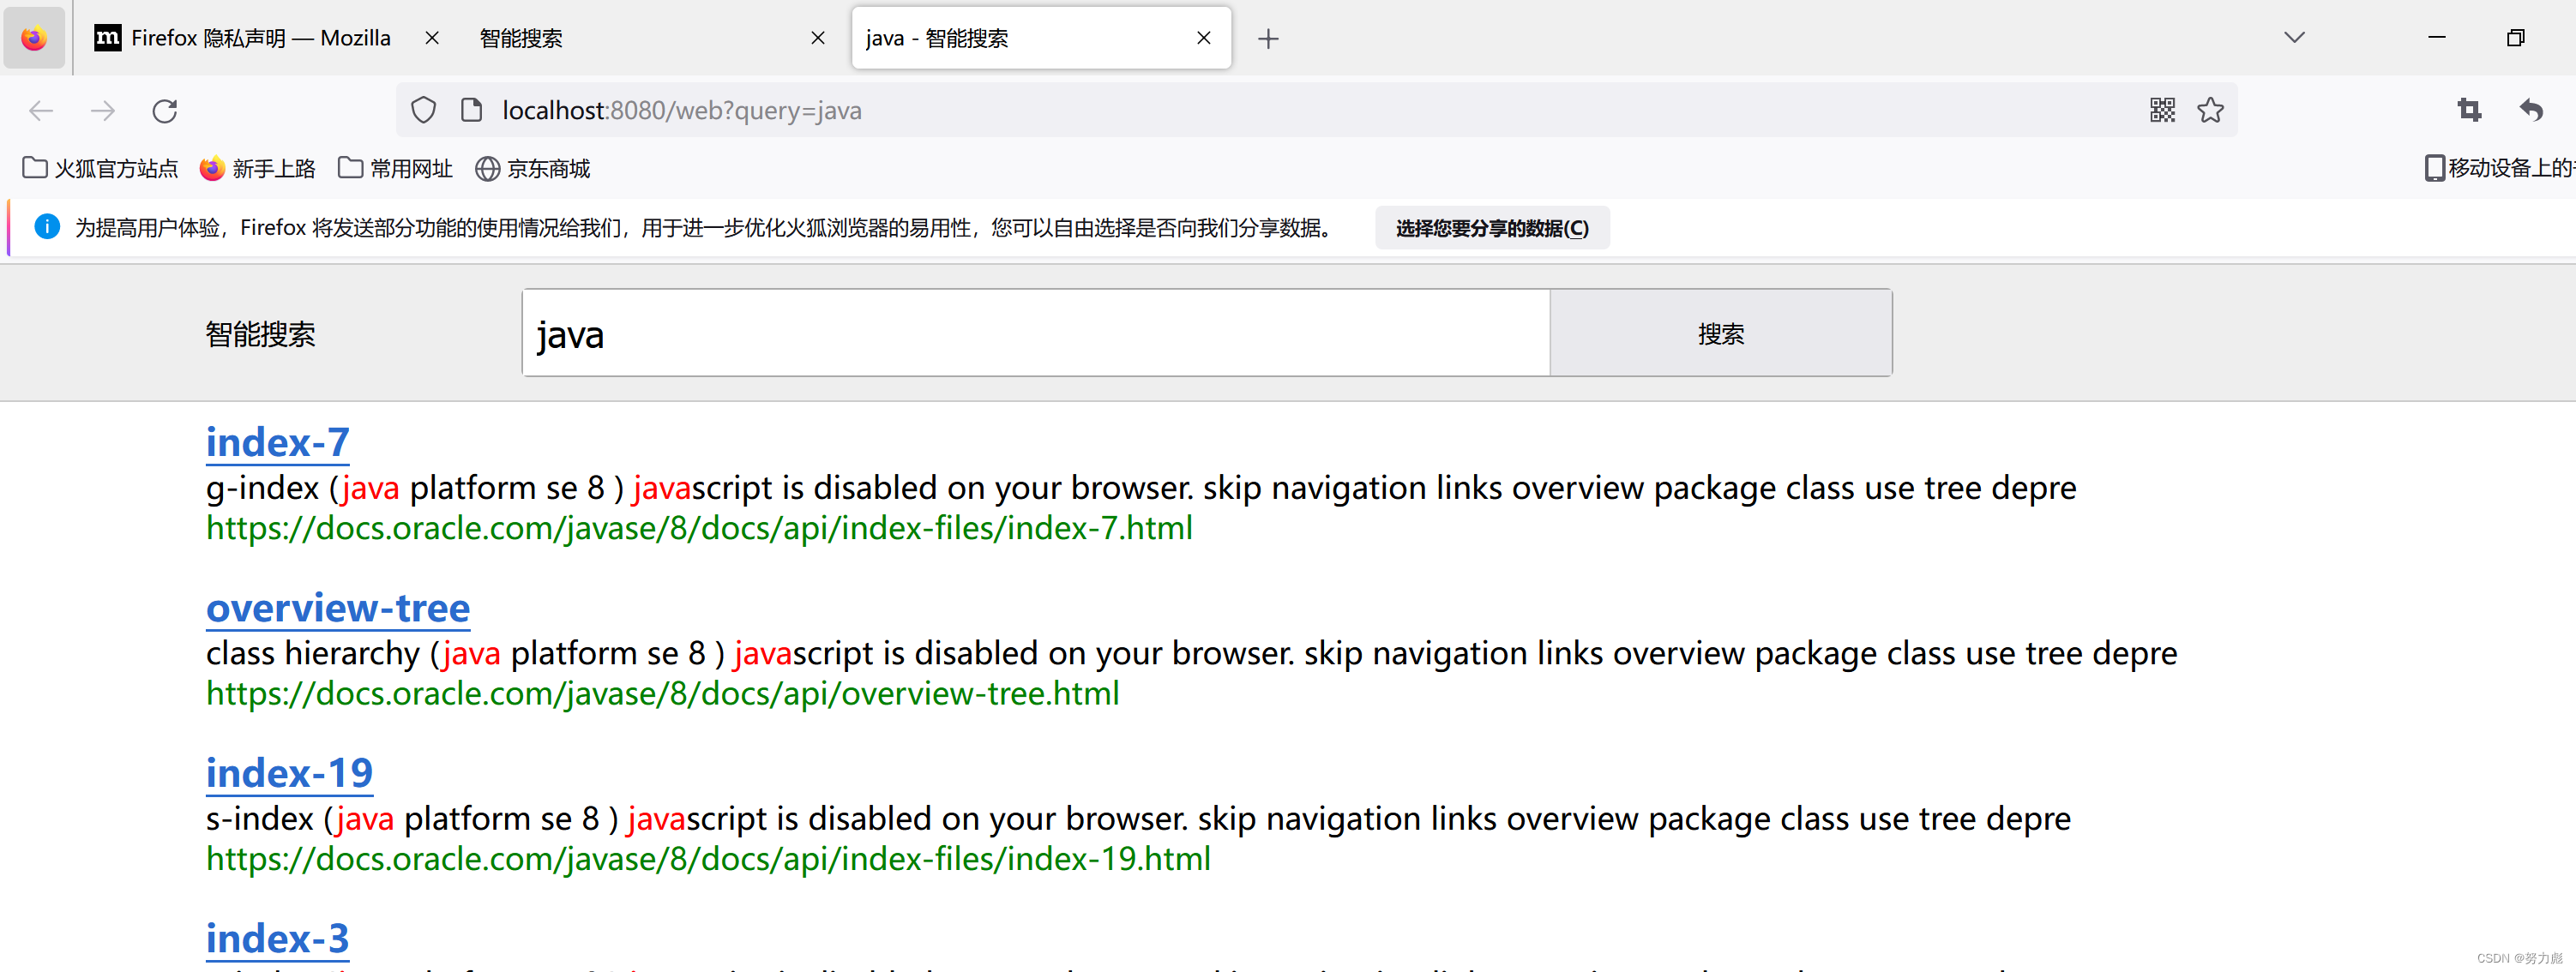
Task: Open 移动设备上的 bookmarks folder
Action: point(2498,168)
